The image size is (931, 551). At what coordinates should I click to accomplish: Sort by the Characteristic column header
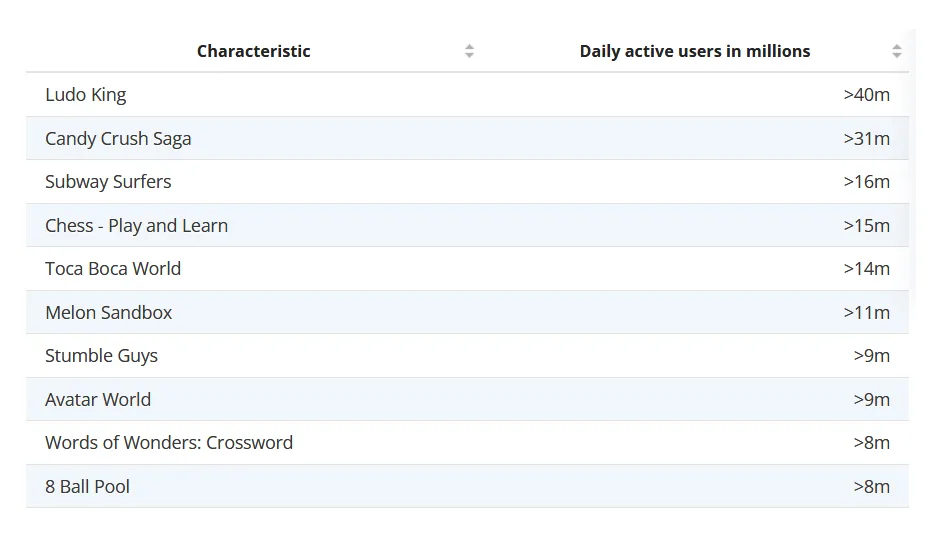pos(253,51)
